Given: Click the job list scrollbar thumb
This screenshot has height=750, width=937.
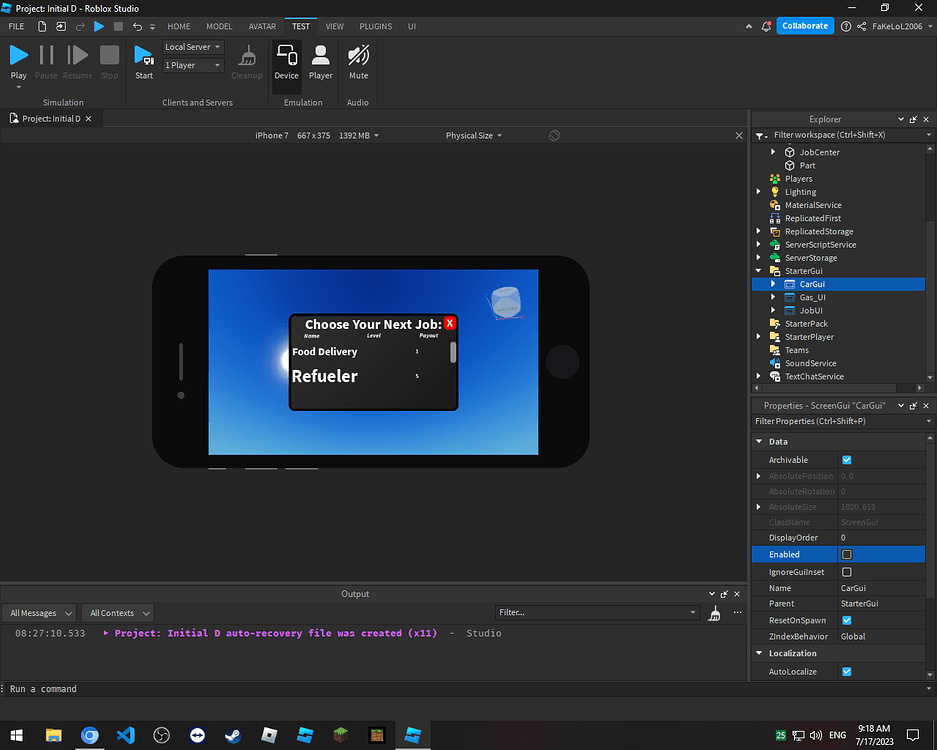Looking at the screenshot, I should pos(453,352).
